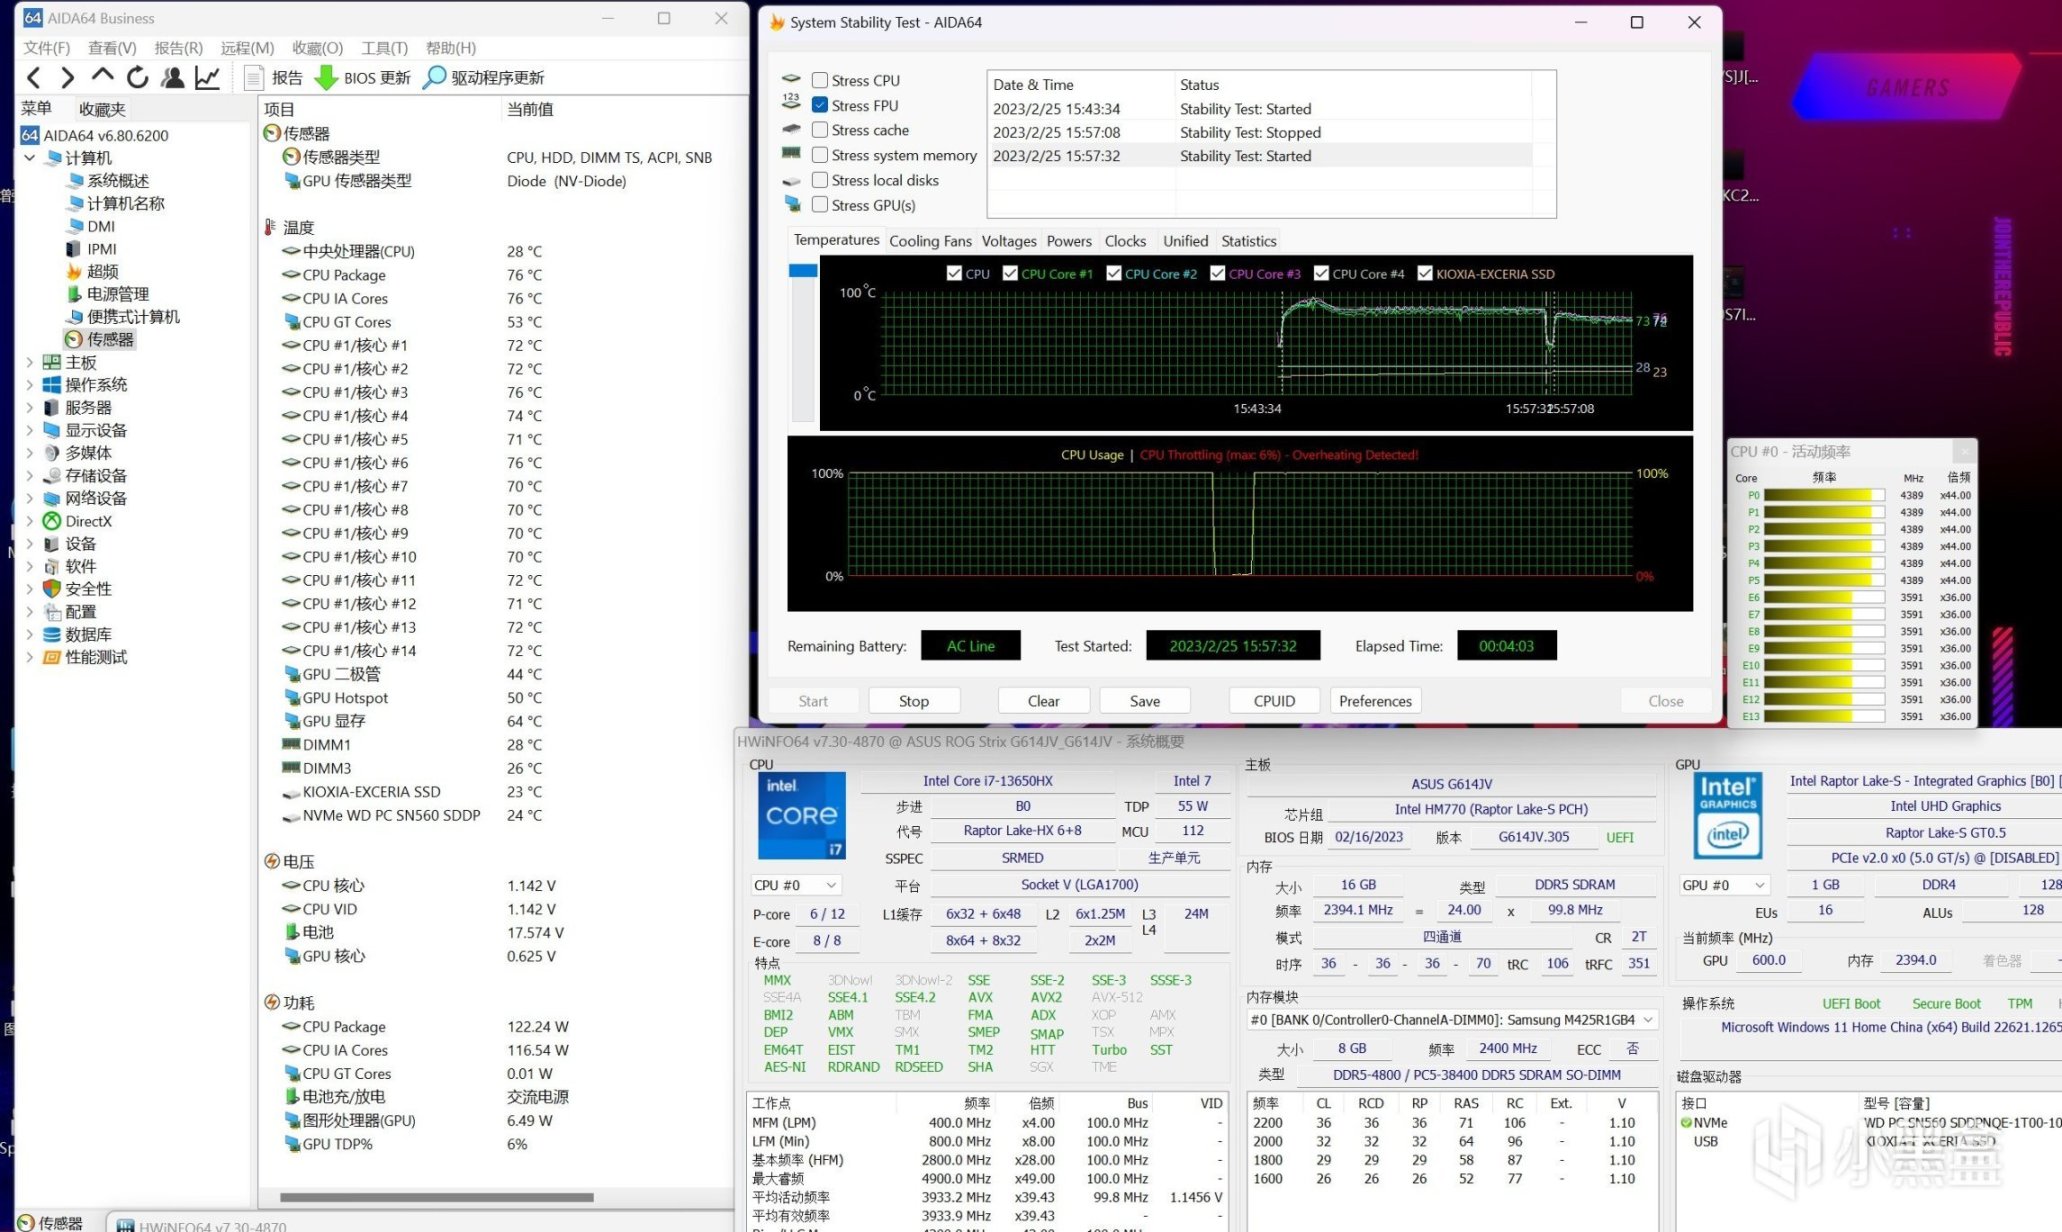Click the graph chart icon in AIDA64 toolbar
This screenshot has height=1232, width=2062.
[207, 77]
